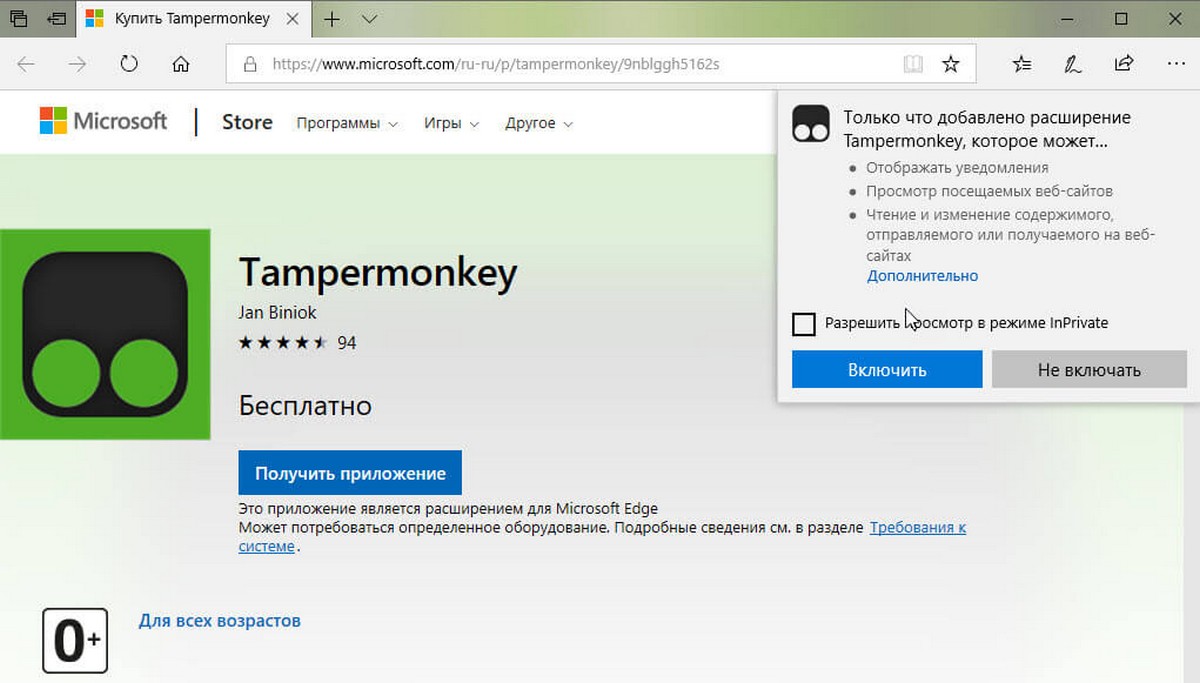Open the Store link
Viewport: 1200px width, 683px height.
(247, 122)
